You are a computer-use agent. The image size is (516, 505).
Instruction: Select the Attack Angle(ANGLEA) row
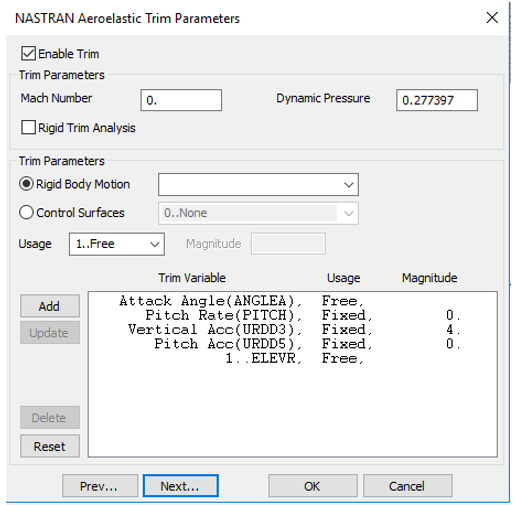coord(292,301)
